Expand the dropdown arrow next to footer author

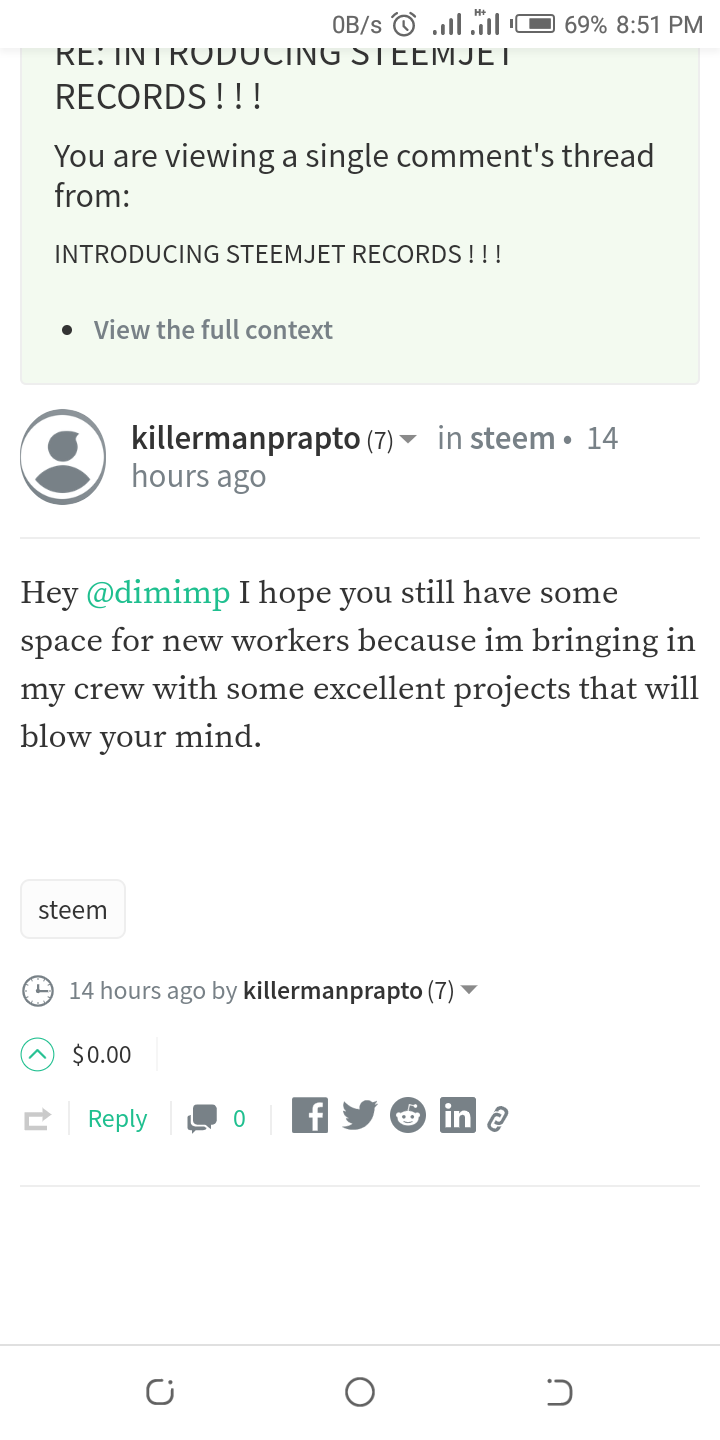tap(469, 991)
